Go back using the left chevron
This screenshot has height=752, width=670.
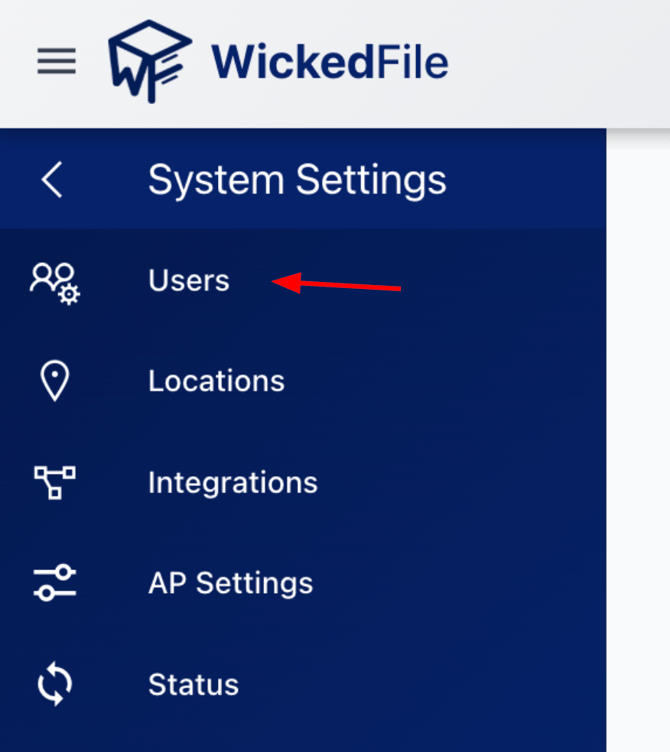tap(52, 181)
